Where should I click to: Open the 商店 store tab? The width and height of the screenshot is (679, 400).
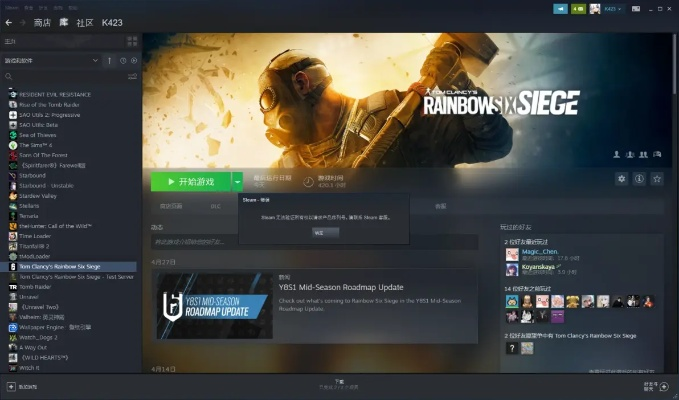tap(42, 21)
